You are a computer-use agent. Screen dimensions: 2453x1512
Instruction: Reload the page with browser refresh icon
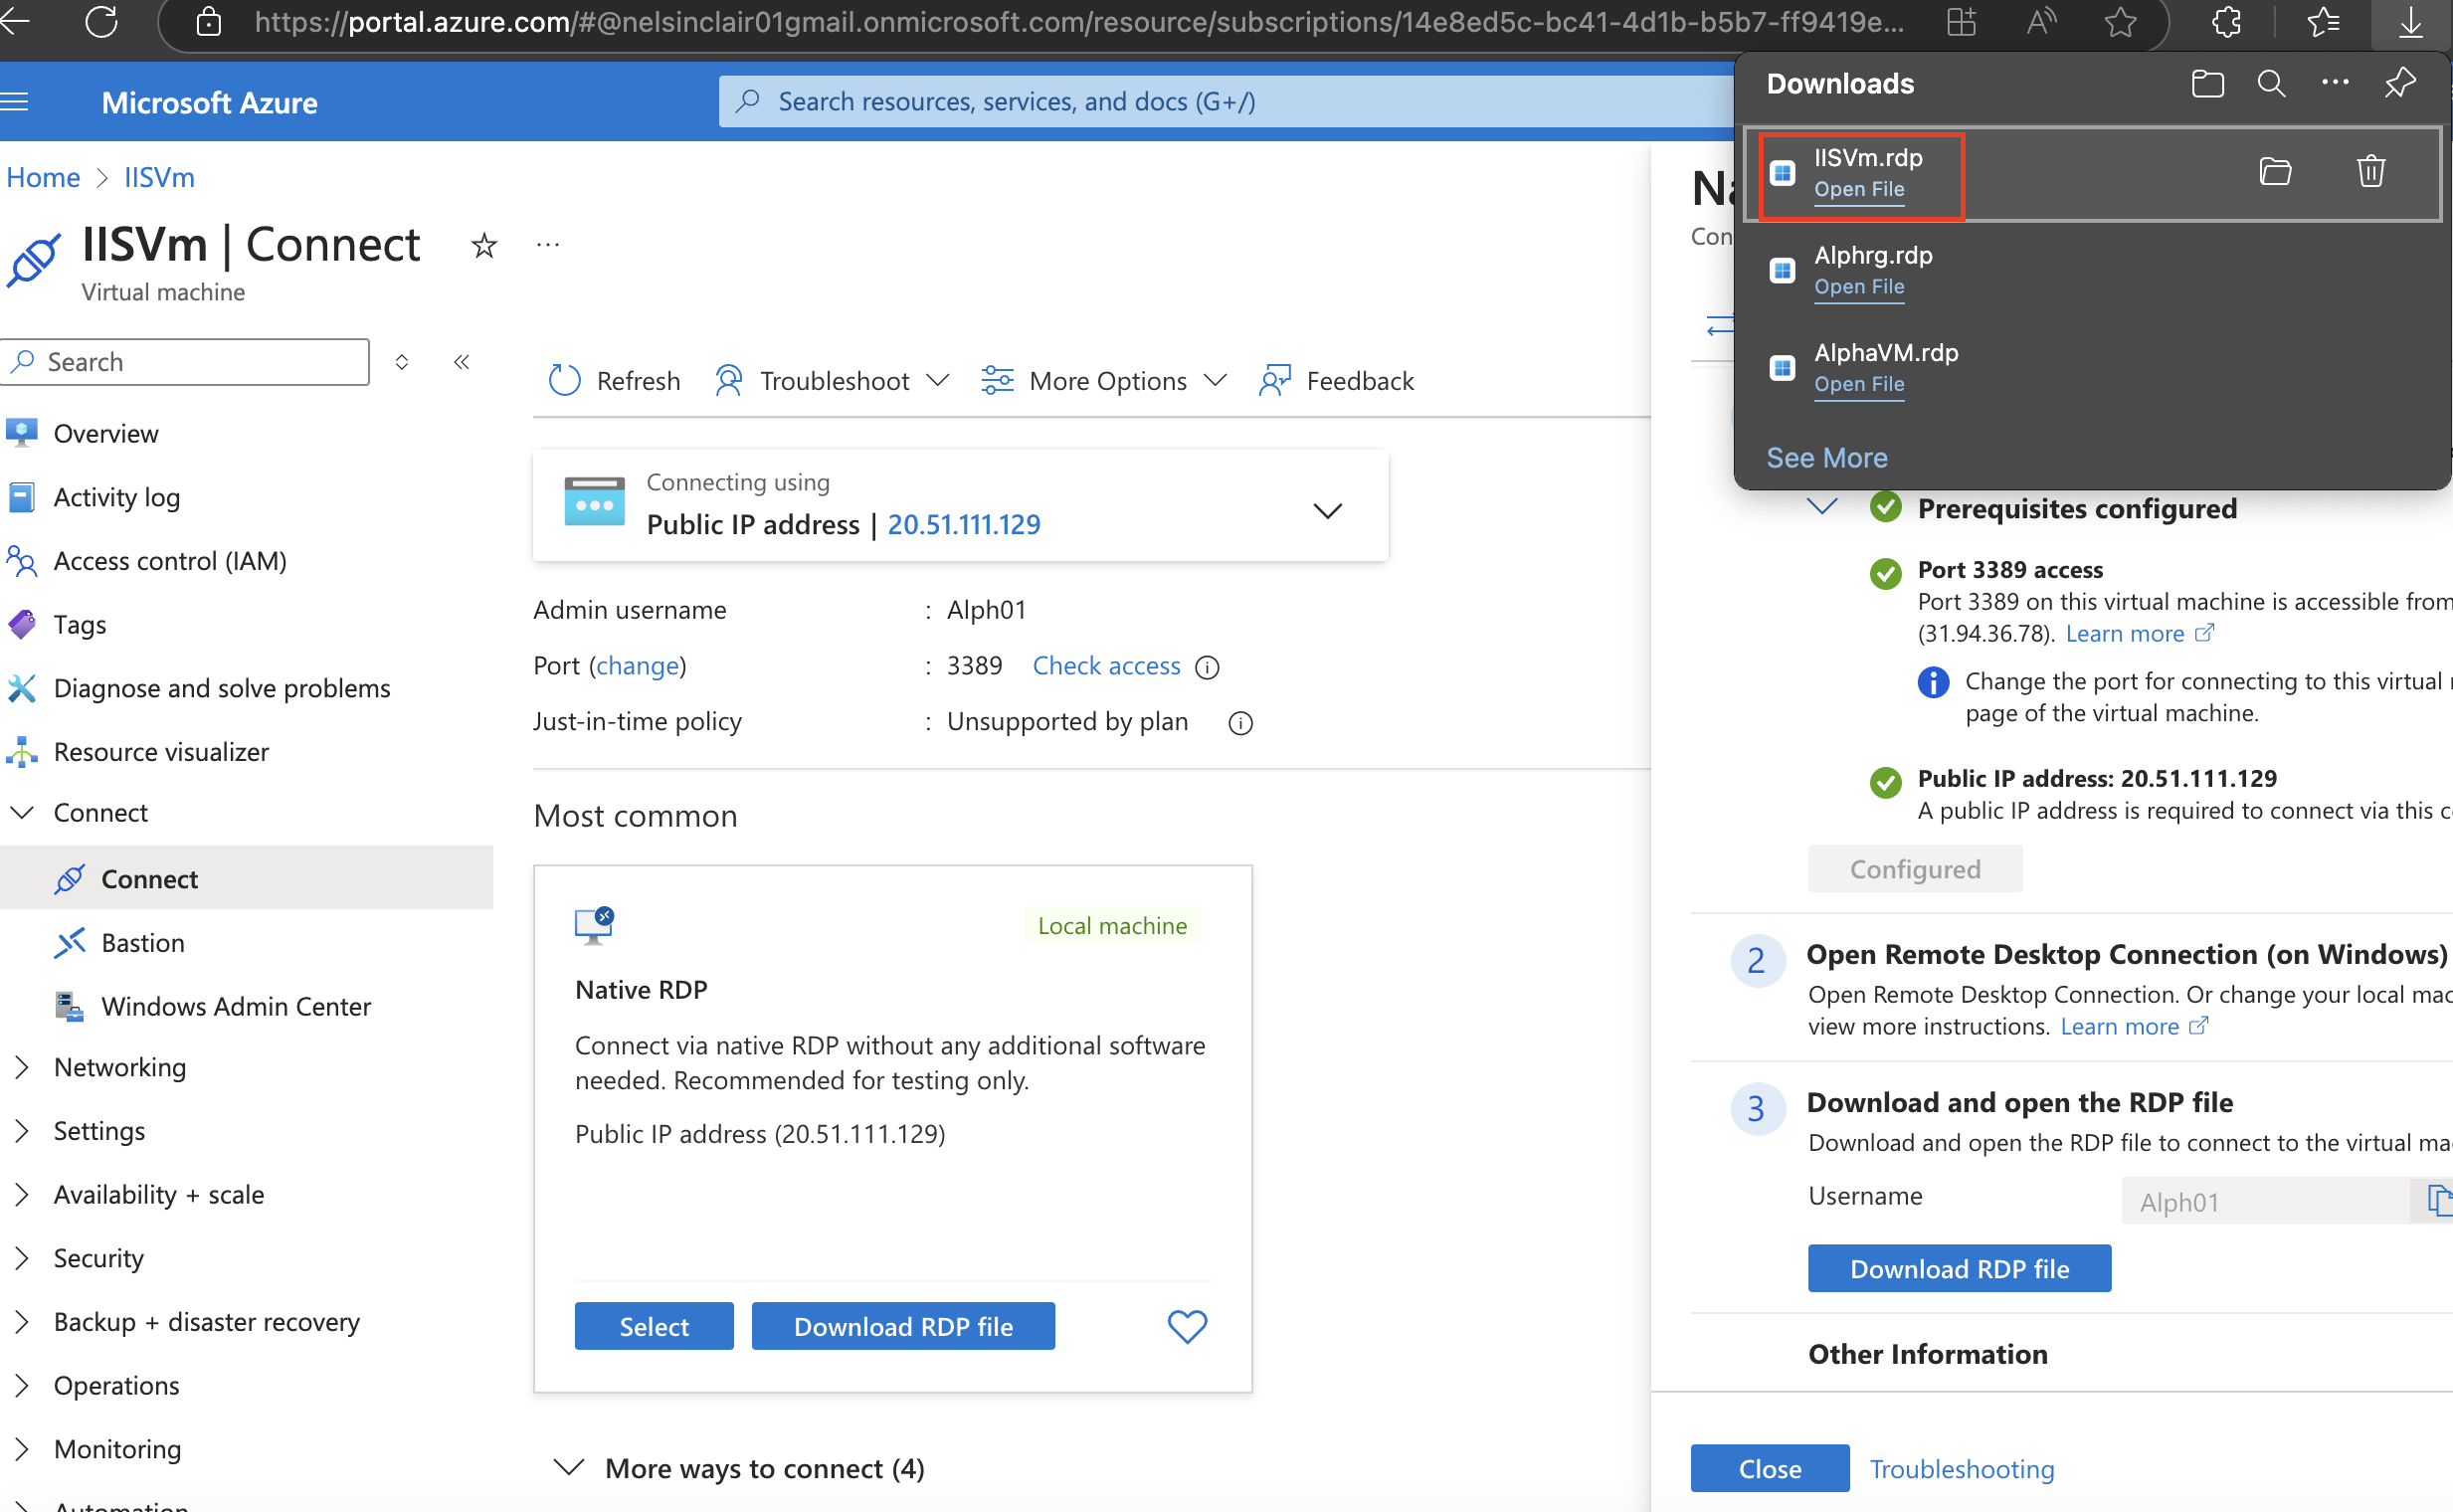point(101,21)
